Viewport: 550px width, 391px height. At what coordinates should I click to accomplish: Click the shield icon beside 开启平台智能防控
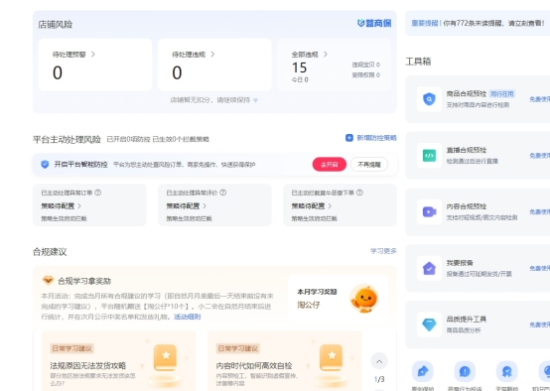point(45,164)
